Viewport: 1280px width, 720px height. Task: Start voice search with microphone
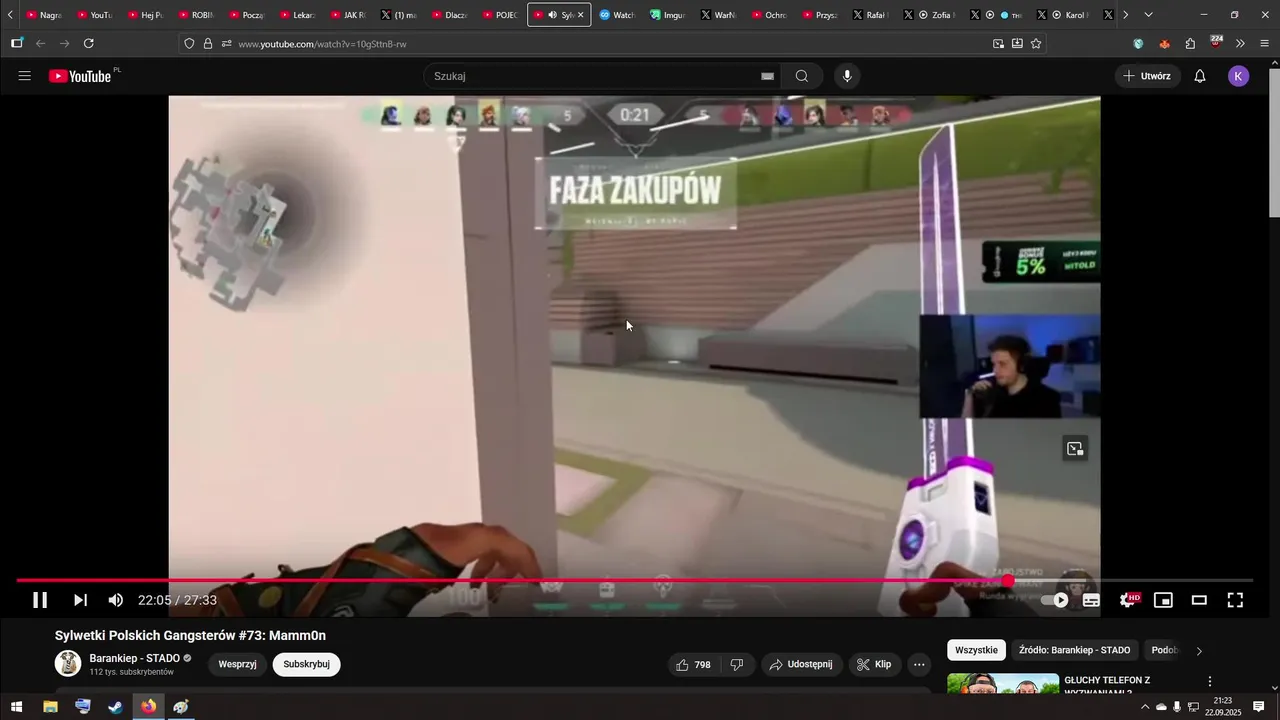point(847,76)
